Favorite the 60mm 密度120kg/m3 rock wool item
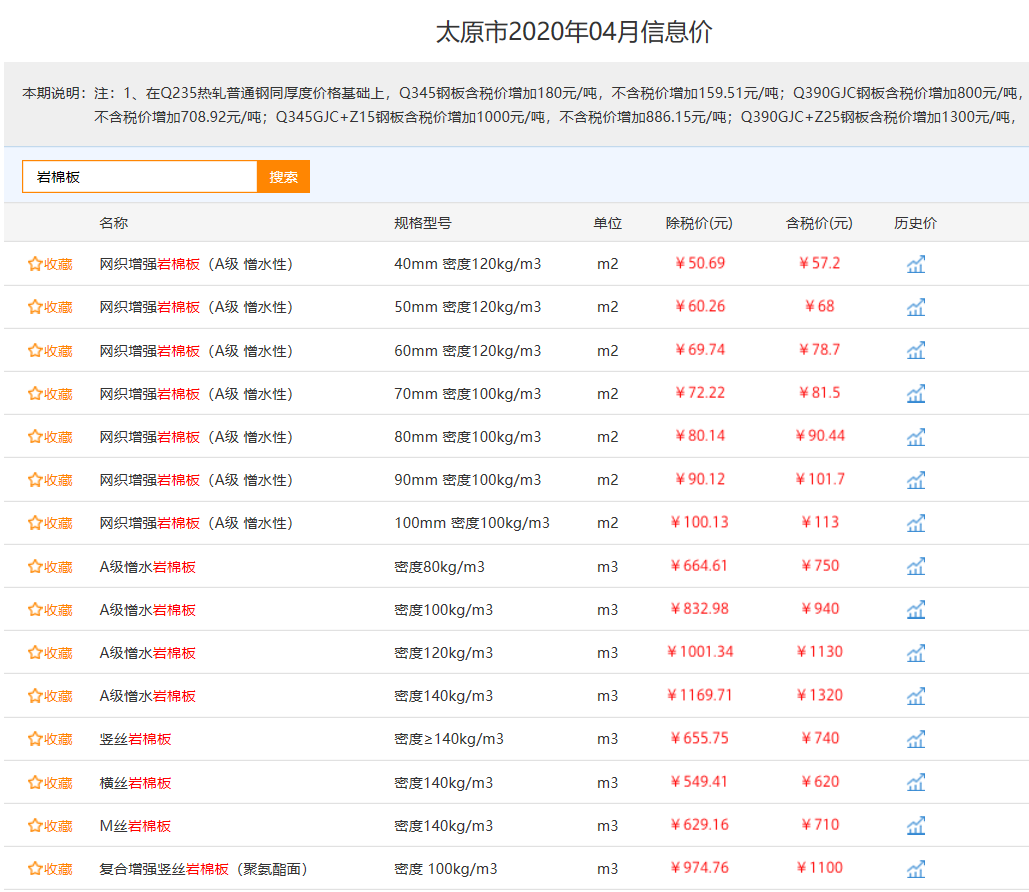1029x892 pixels. (50, 350)
